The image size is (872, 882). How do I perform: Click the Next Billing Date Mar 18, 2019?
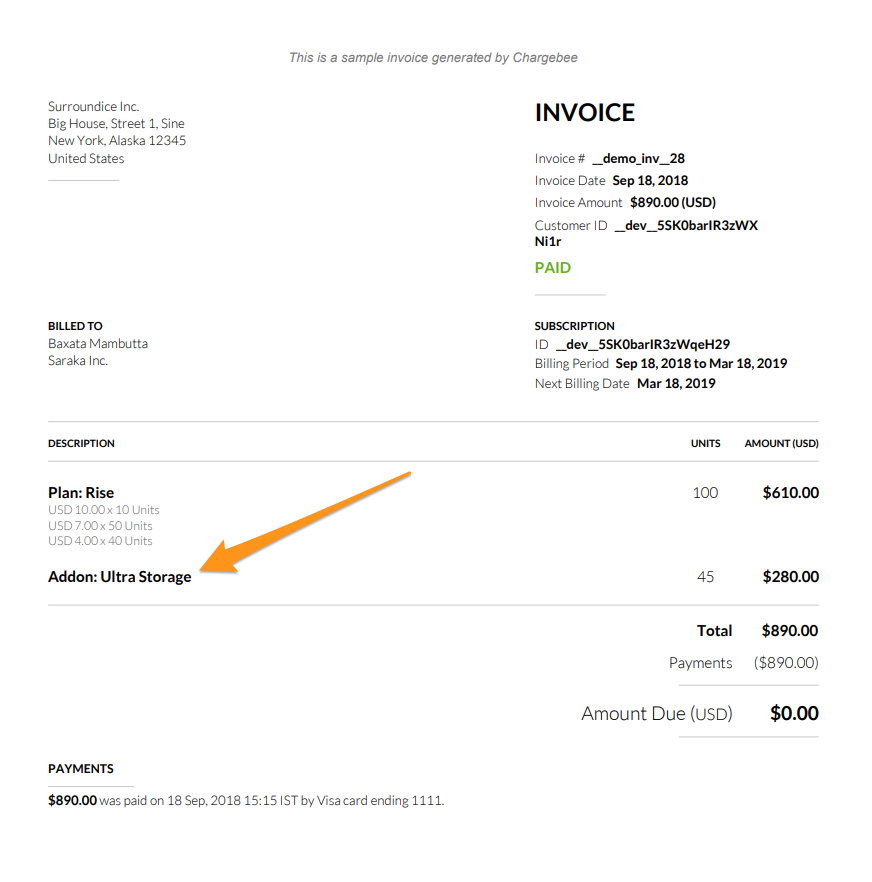tap(676, 384)
